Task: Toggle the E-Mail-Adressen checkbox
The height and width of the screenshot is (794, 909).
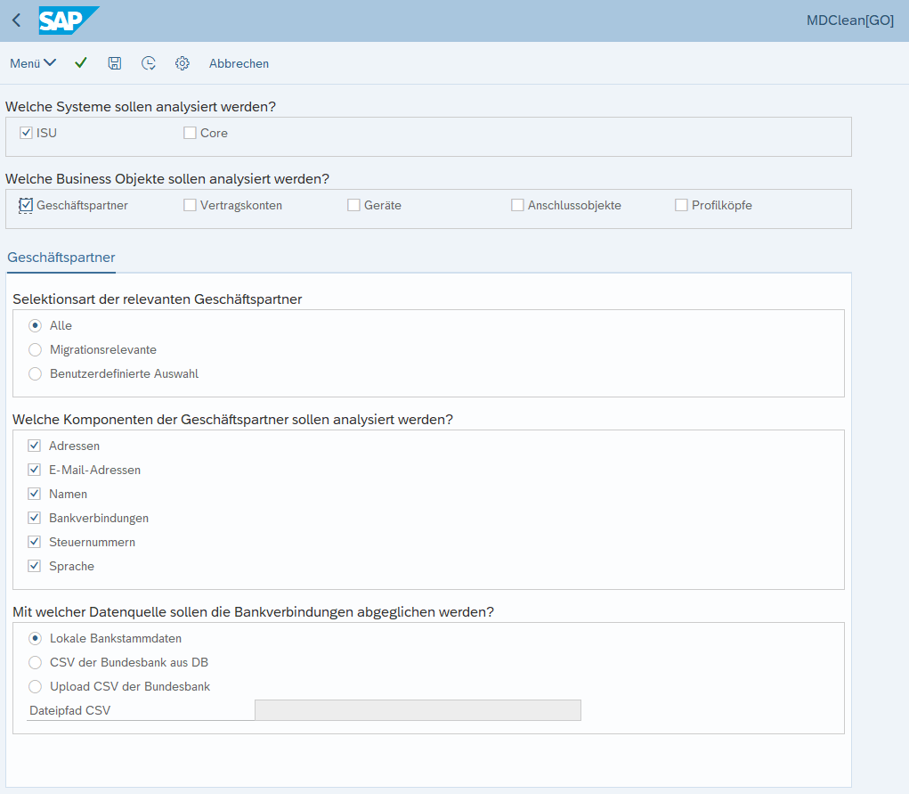Action: (x=34, y=469)
